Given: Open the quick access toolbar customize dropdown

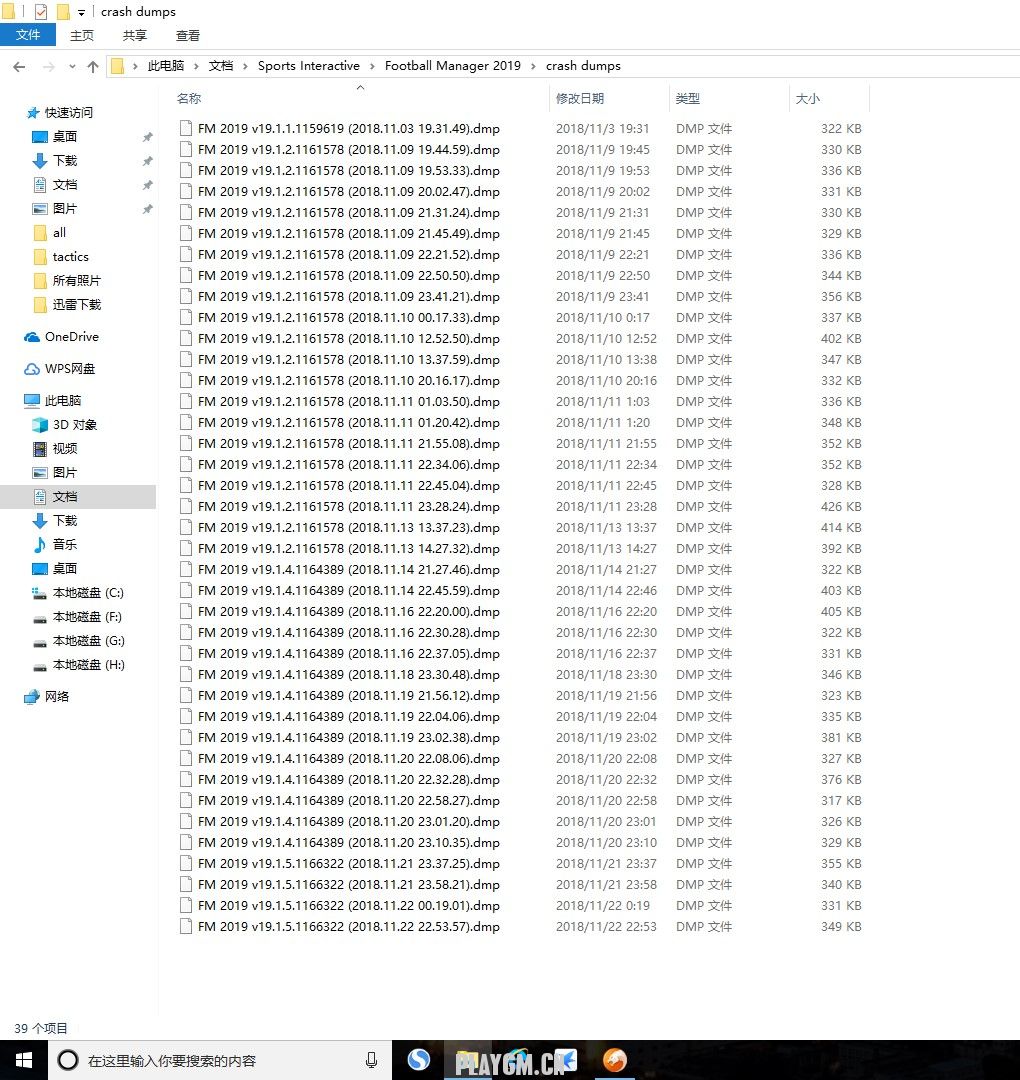Looking at the screenshot, I should [81, 12].
